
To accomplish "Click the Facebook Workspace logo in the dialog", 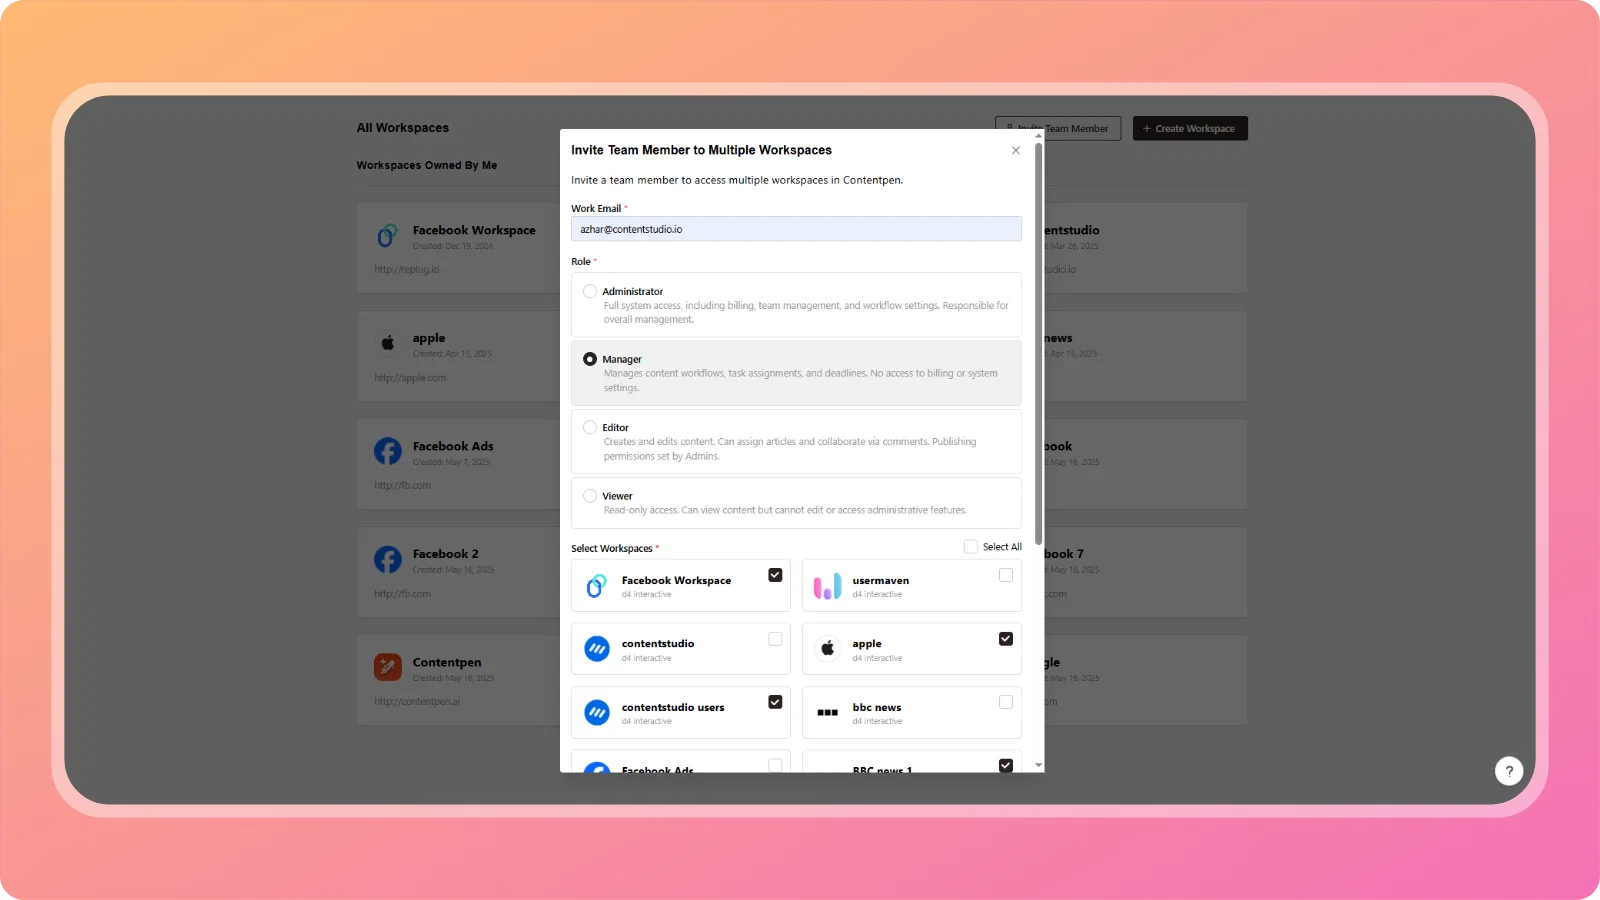I will 597,586.
